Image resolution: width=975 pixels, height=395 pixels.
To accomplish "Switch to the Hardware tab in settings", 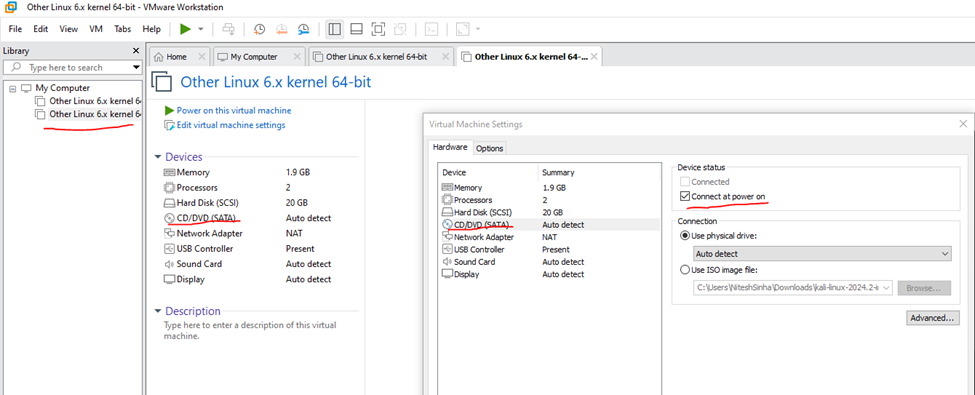I will click(450, 147).
